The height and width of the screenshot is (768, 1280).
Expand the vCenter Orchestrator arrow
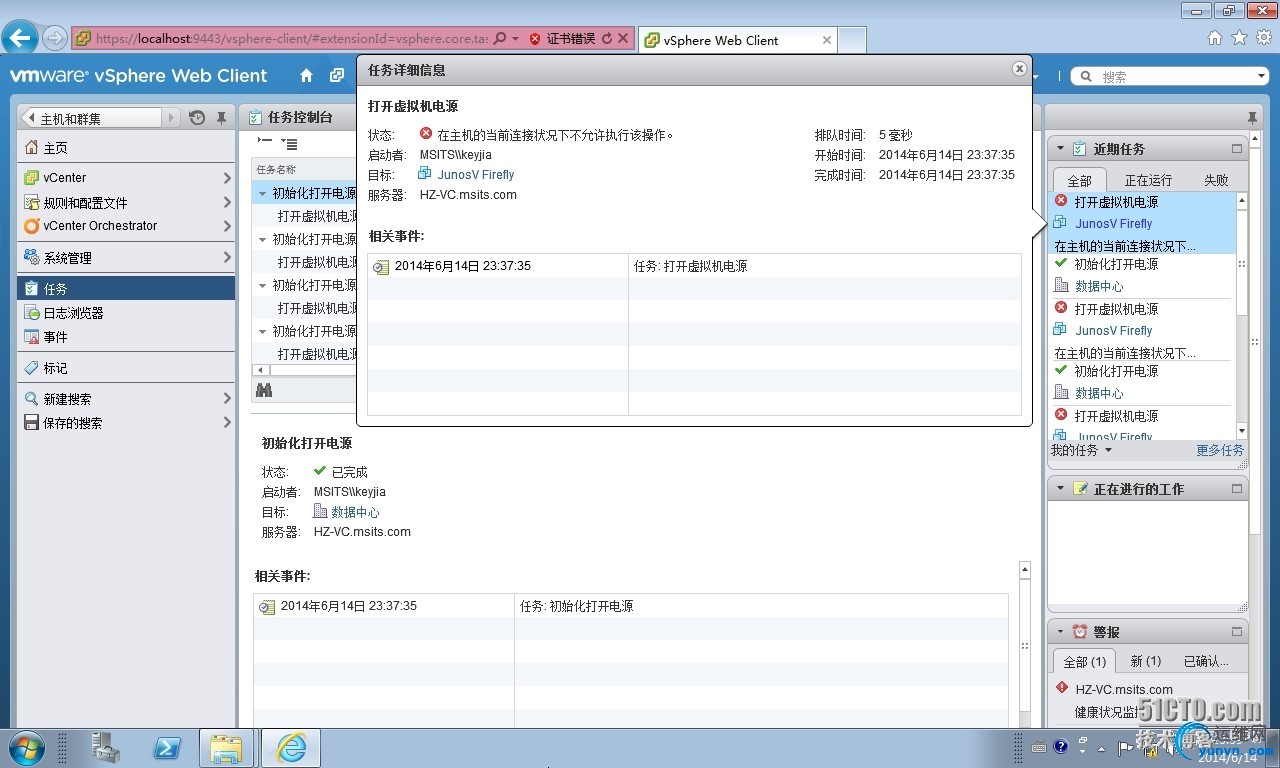(x=227, y=226)
